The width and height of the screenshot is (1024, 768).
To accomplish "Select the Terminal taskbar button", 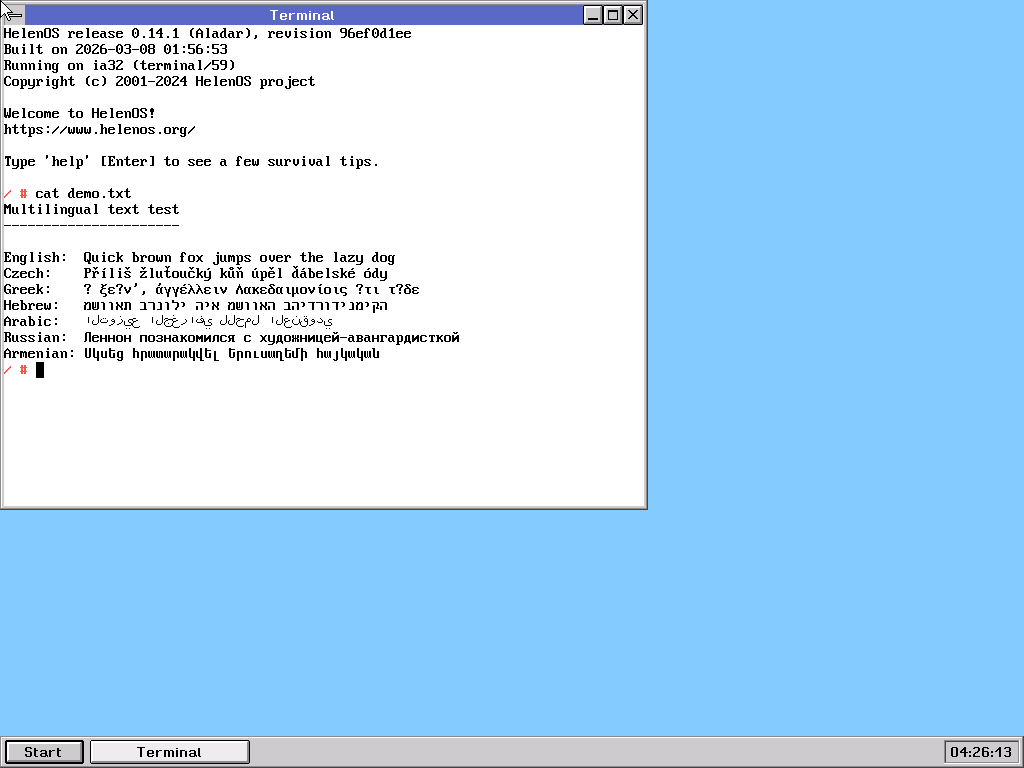I will 169,752.
